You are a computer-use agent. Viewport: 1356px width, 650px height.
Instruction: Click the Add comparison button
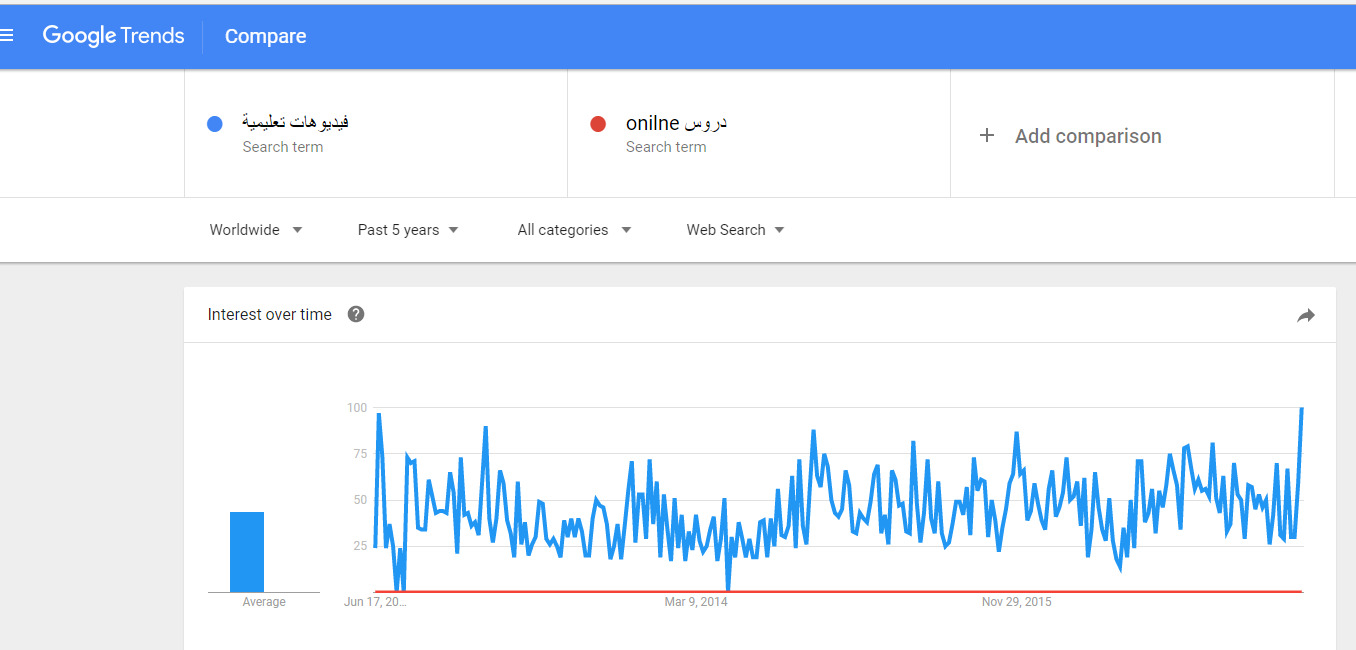(x=1087, y=136)
